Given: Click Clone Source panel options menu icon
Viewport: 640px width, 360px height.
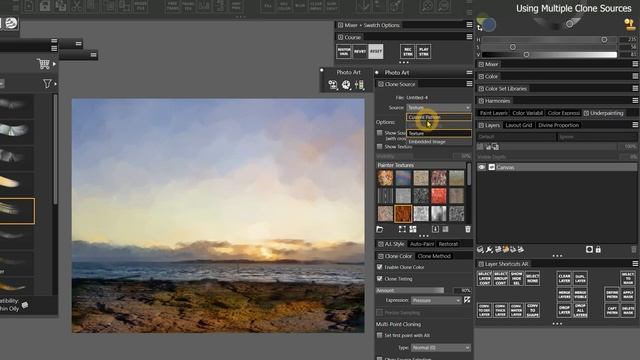Looking at the screenshot, I should coord(469,84).
